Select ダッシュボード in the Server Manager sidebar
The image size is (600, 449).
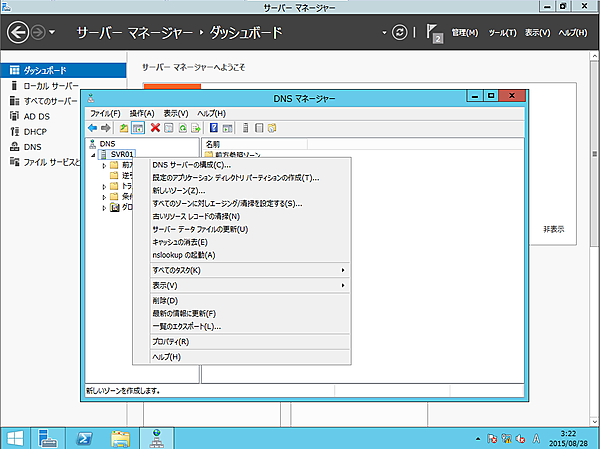point(63,70)
